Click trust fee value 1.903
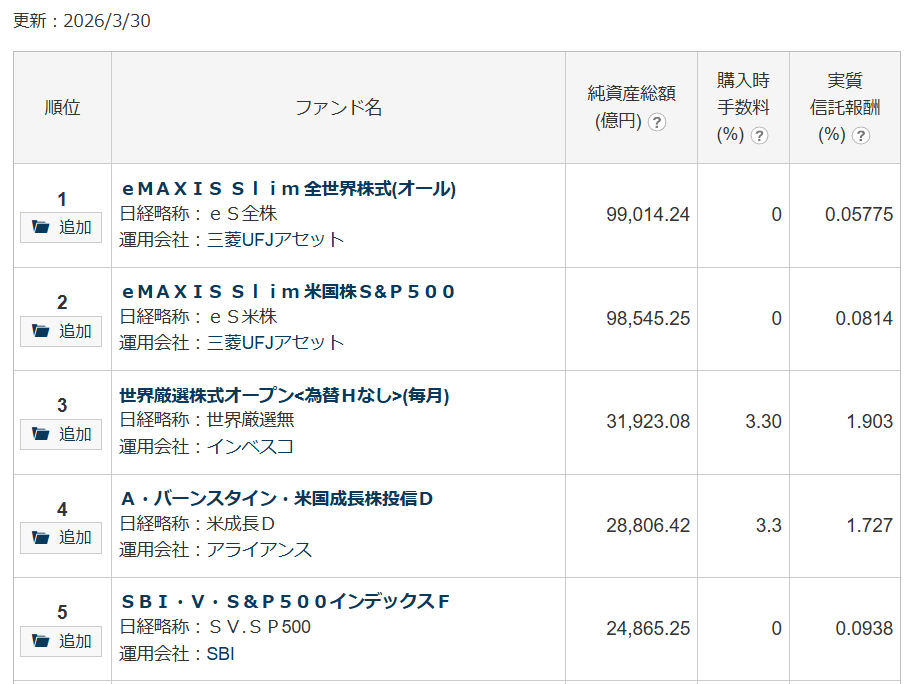Image resolution: width=908 pixels, height=684 pixels. click(x=869, y=421)
